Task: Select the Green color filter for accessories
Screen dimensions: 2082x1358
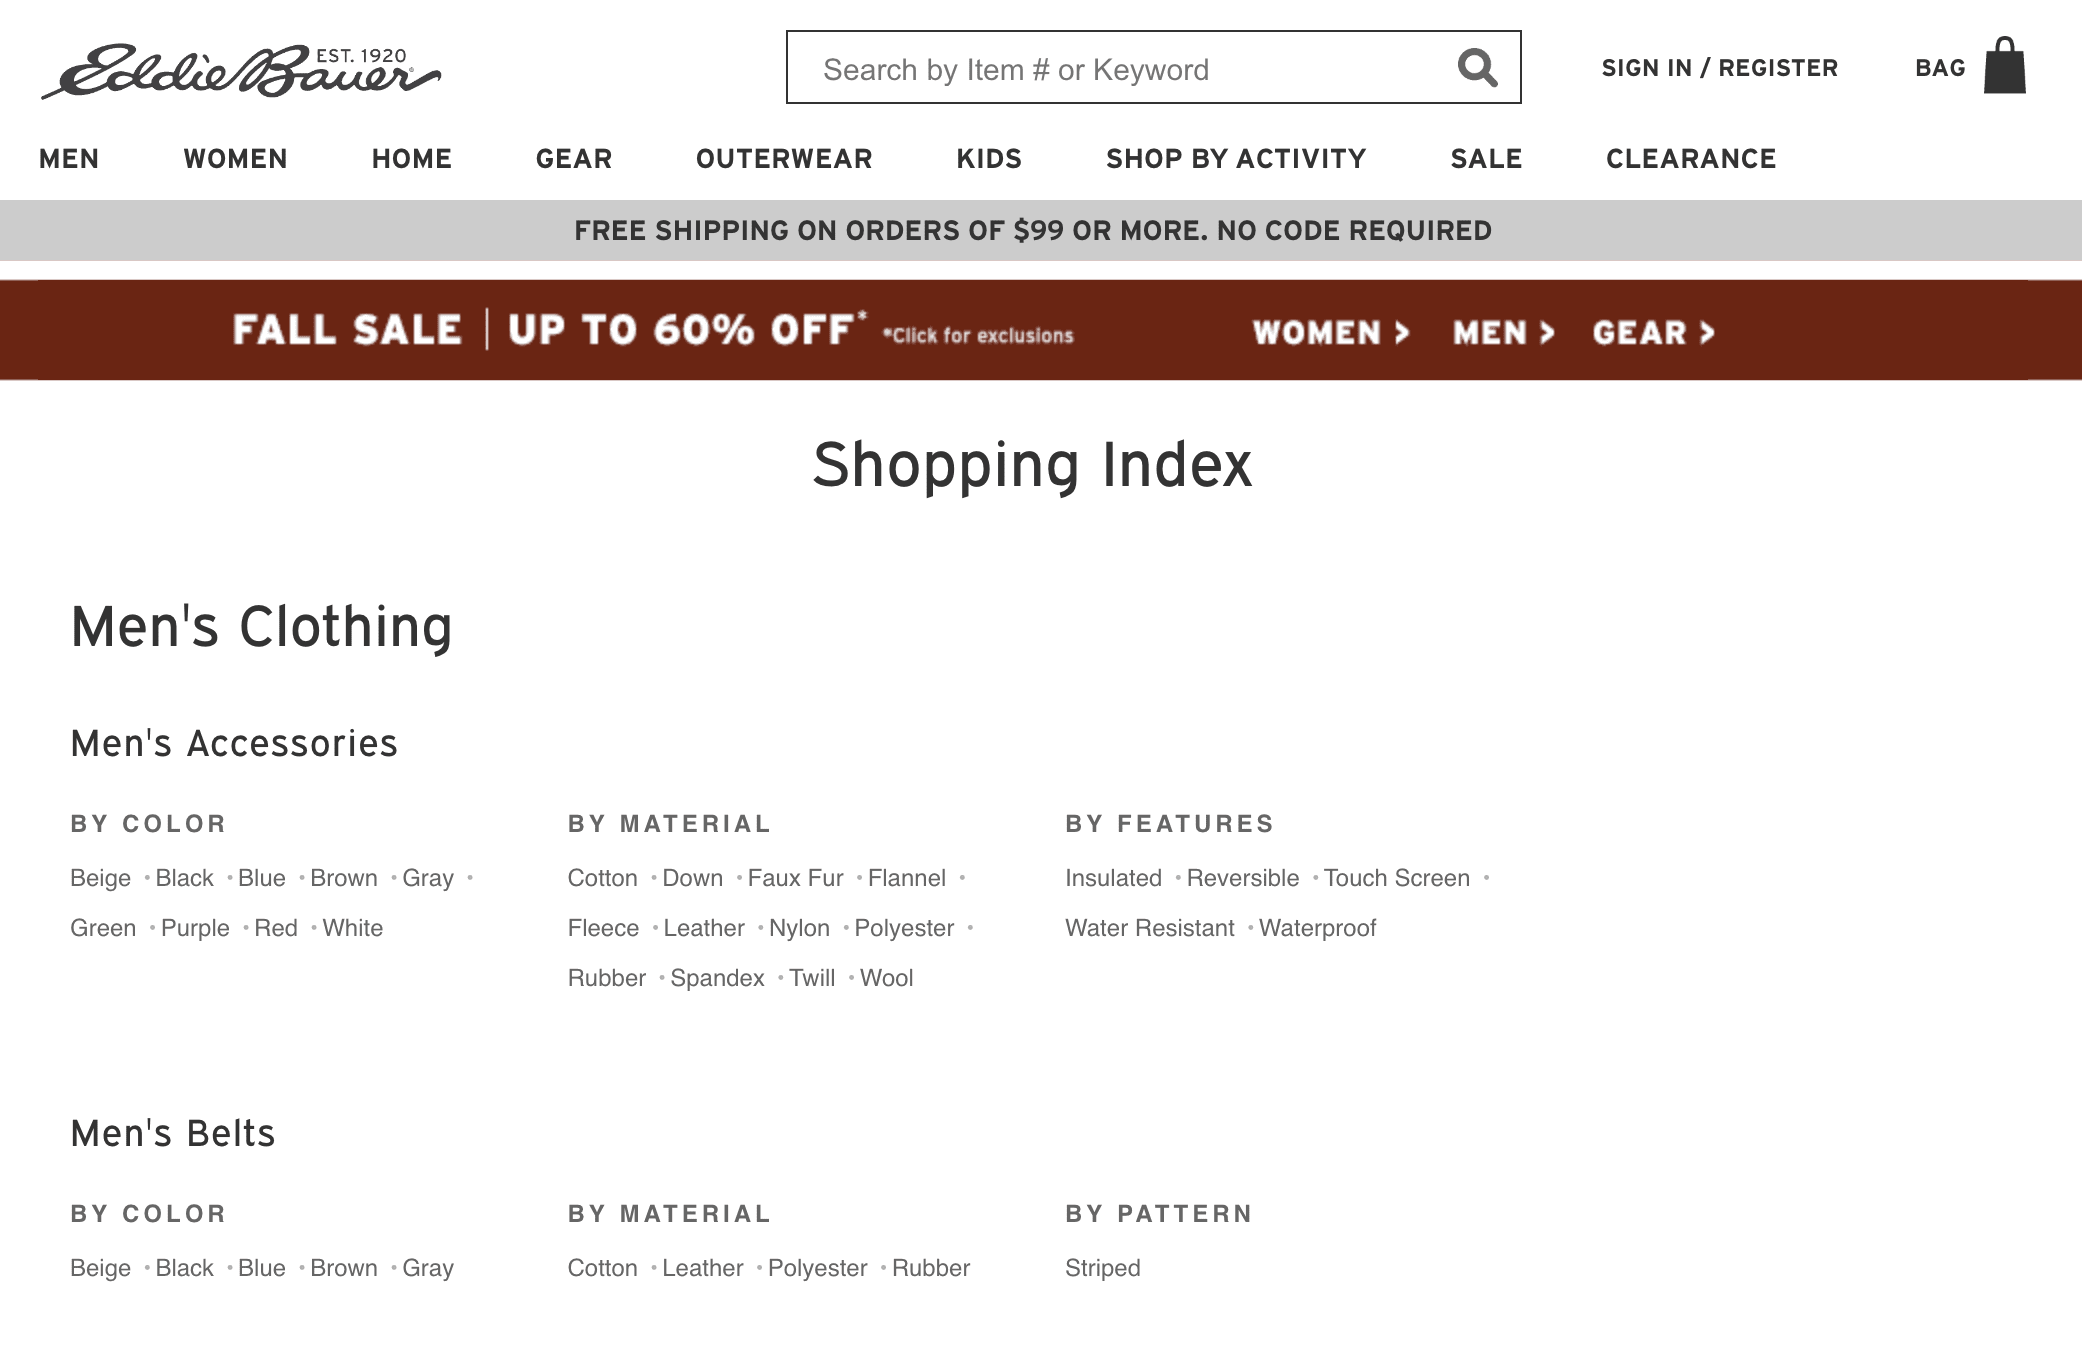Action: (x=103, y=927)
